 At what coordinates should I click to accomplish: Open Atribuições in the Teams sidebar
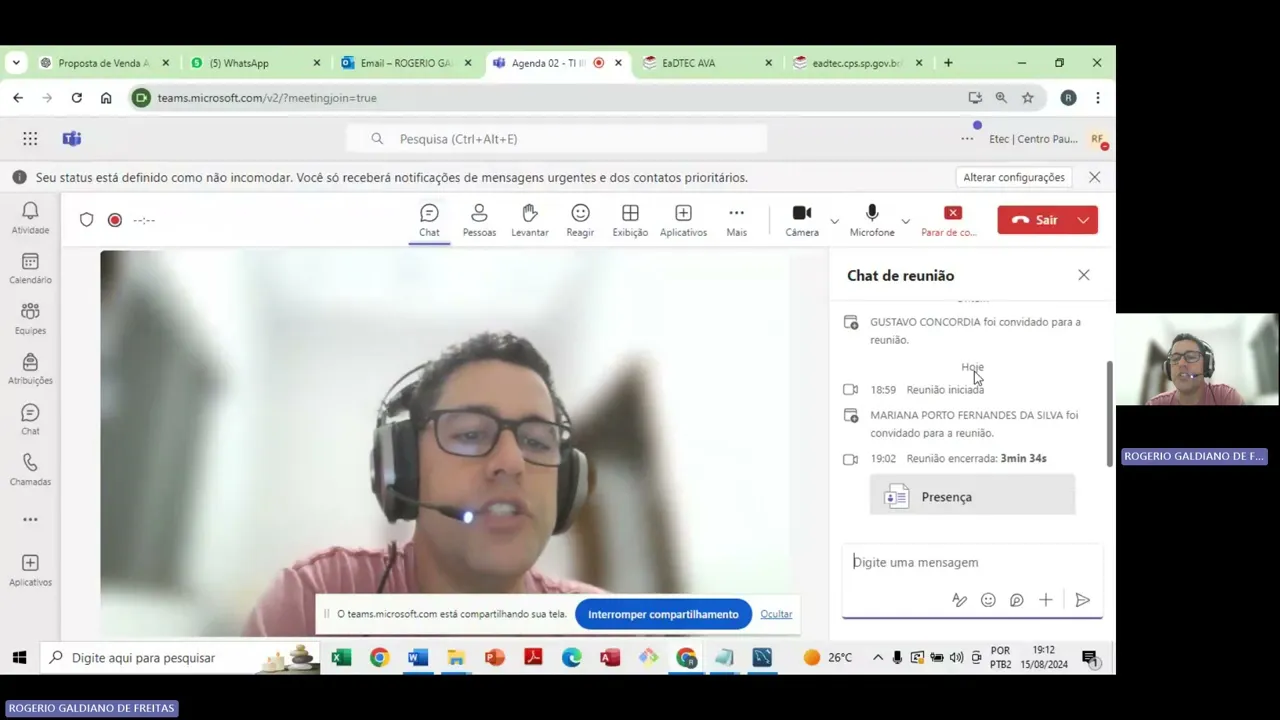click(x=30, y=368)
